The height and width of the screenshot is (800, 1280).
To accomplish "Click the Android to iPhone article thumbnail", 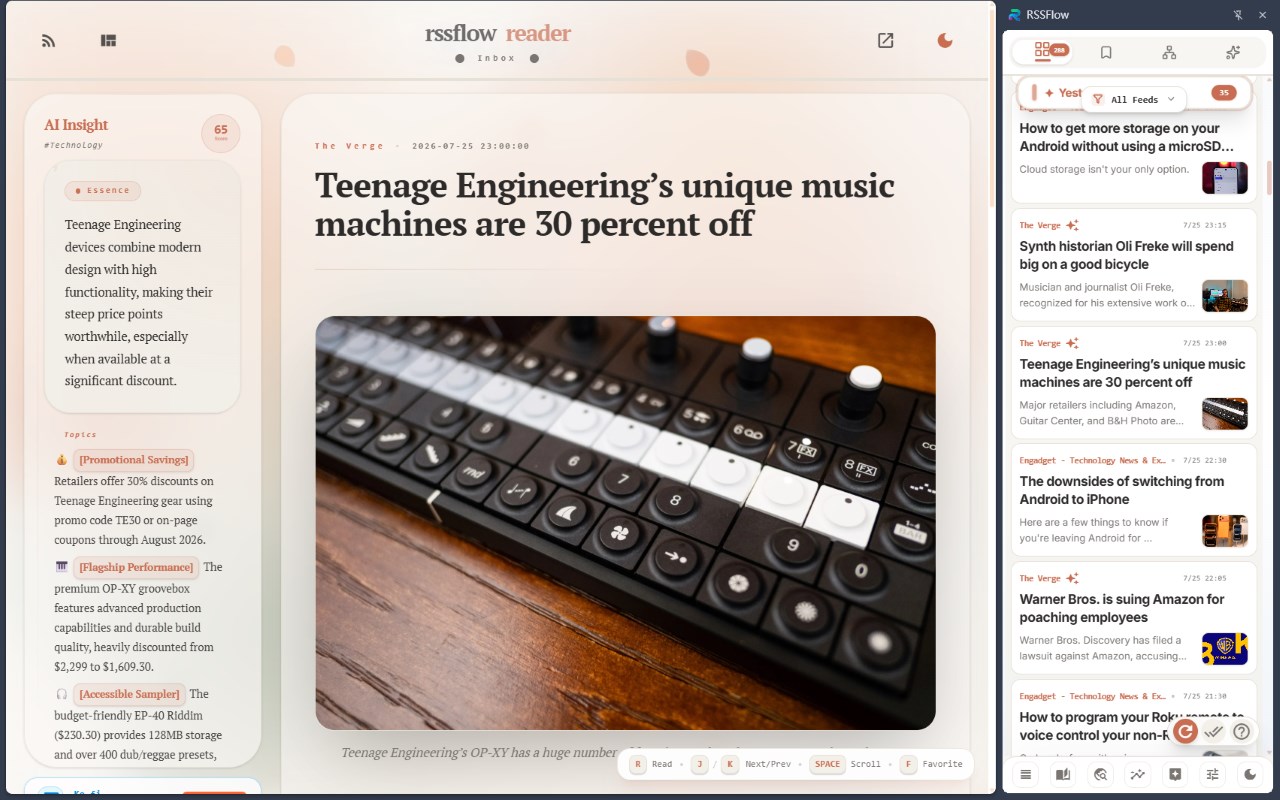I will pos(1225,531).
